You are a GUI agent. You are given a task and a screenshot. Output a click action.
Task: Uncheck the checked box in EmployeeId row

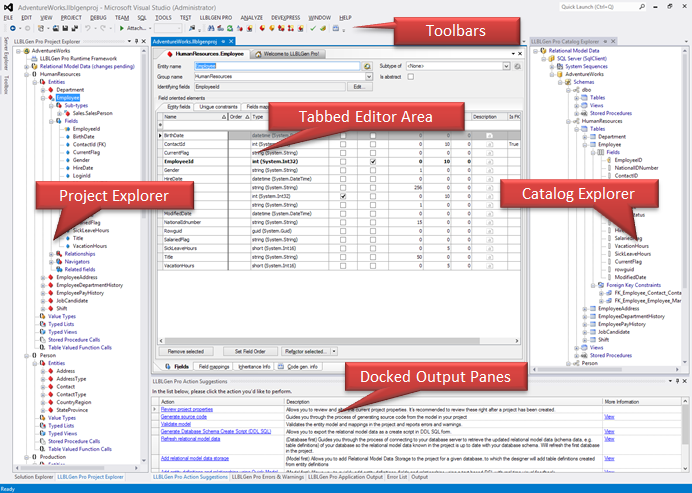pos(373,162)
